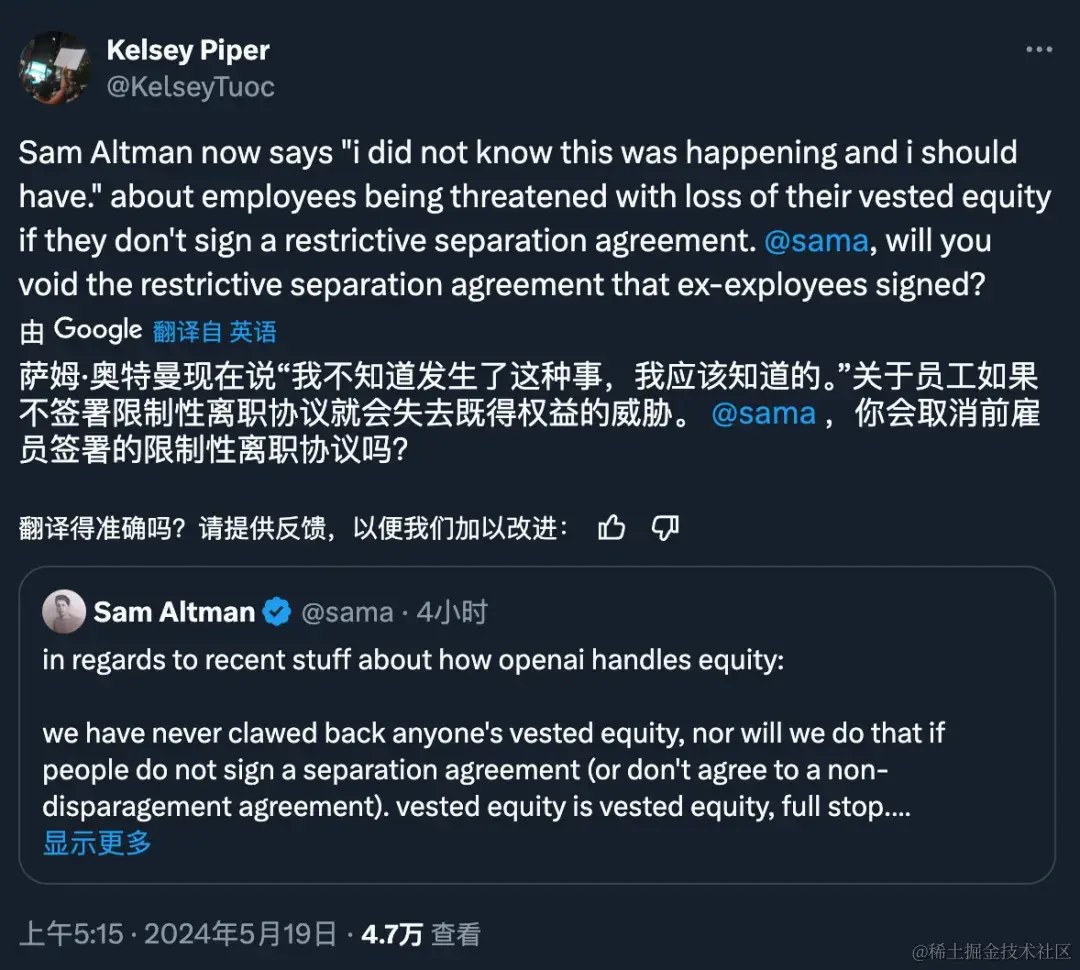Click Kelsey Piper's display name
The width and height of the screenshot is (1080, 970).
coord(188,50)
